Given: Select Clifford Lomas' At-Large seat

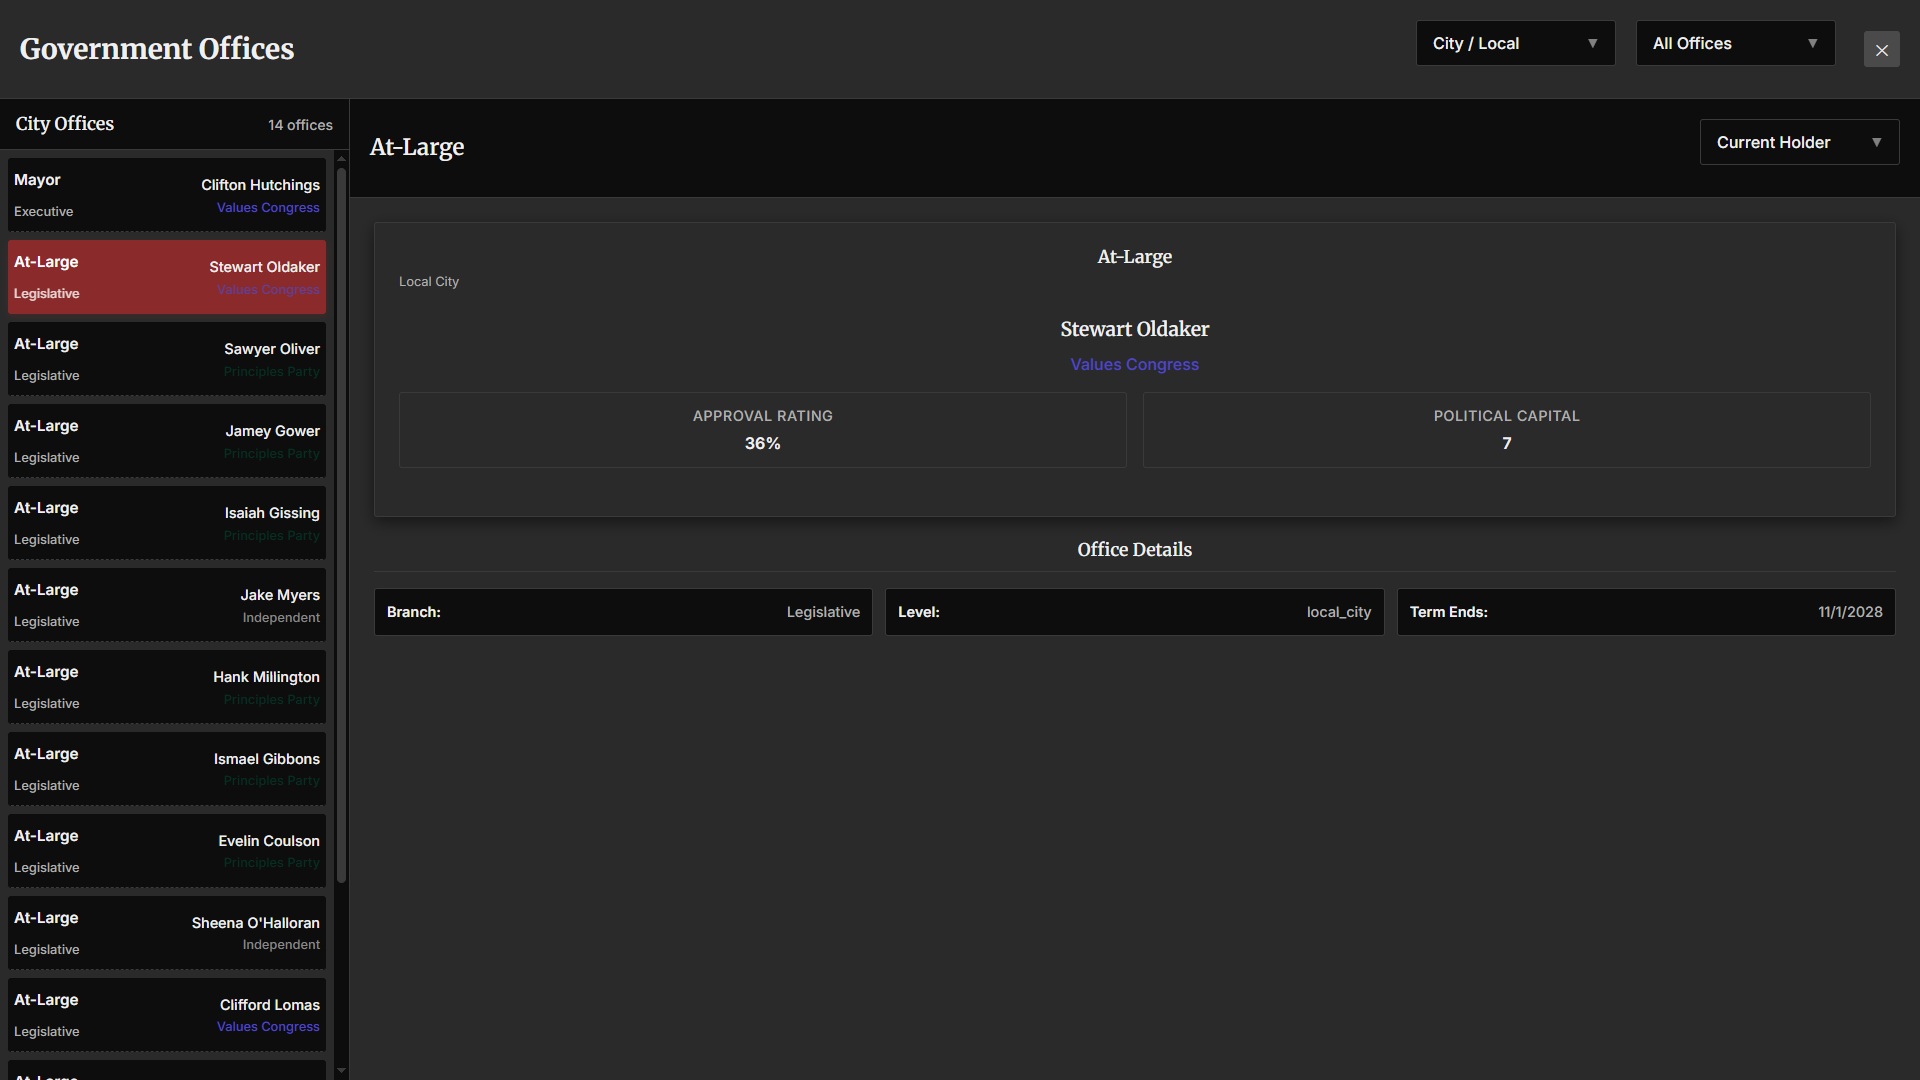Looking at the screenshot, I should point(167,1015).
